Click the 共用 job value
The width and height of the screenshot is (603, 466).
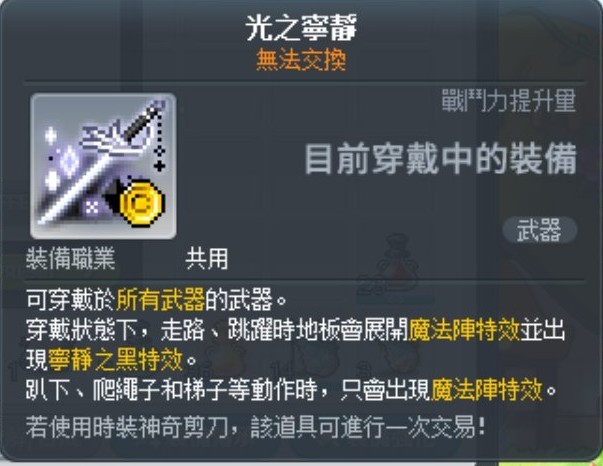pos(207,258)
